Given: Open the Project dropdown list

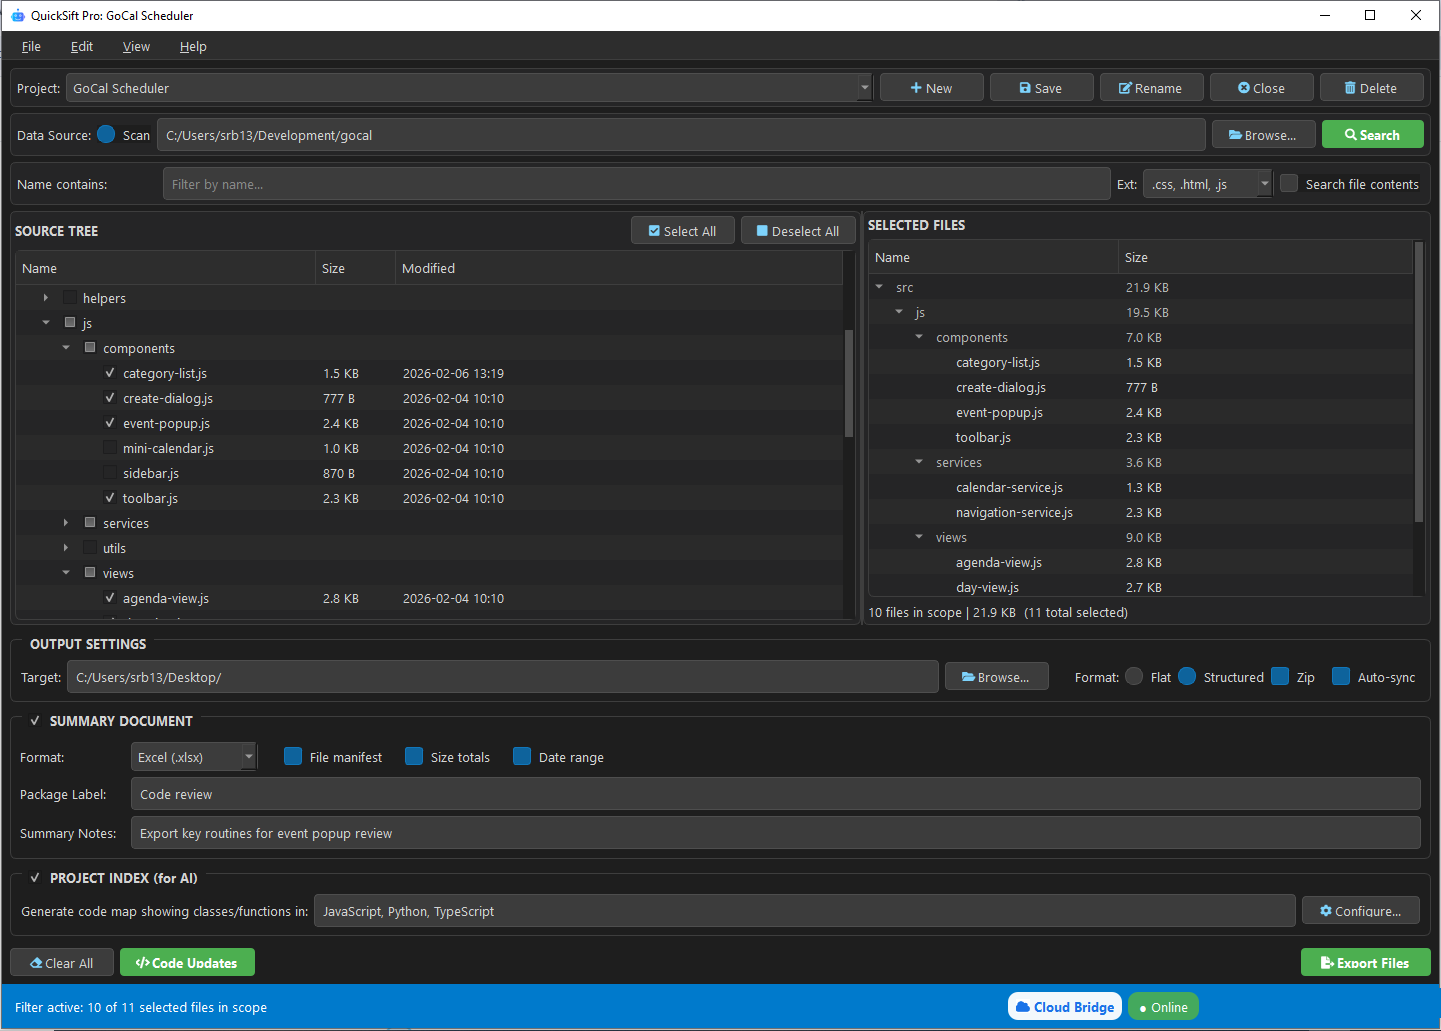Looking at the screenshot, I should [864, 88].
